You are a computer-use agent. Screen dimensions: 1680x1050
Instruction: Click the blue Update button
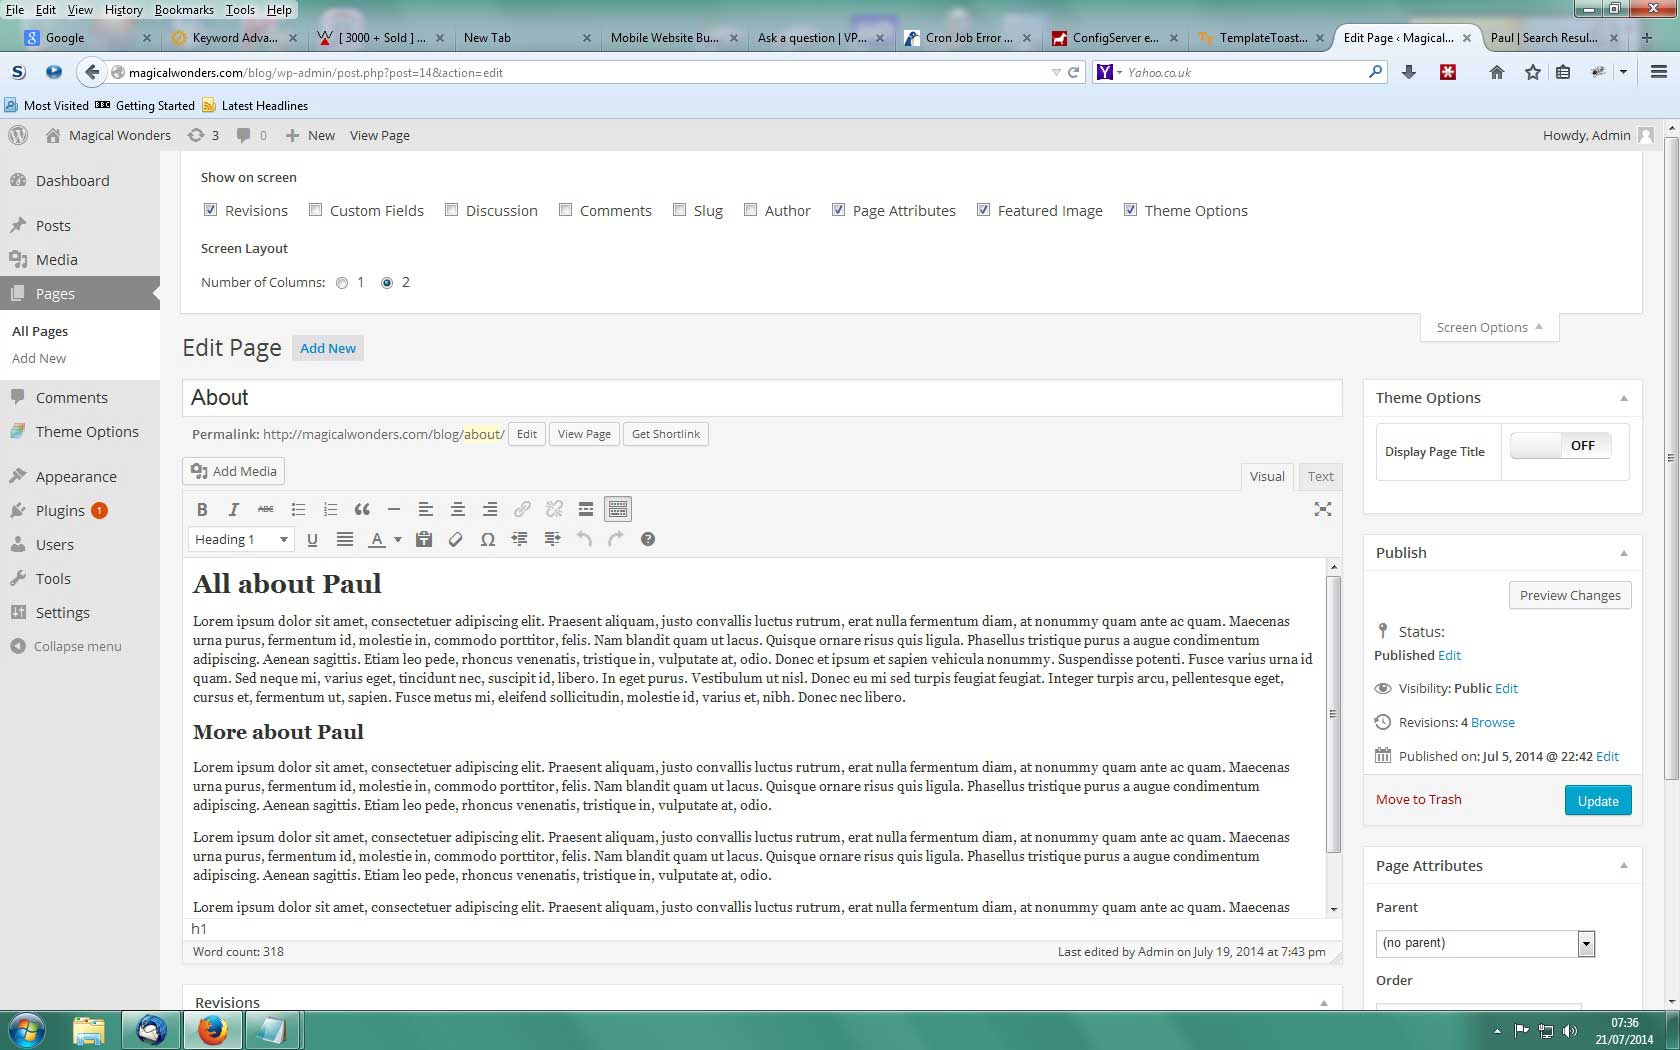pos(1597,801)
